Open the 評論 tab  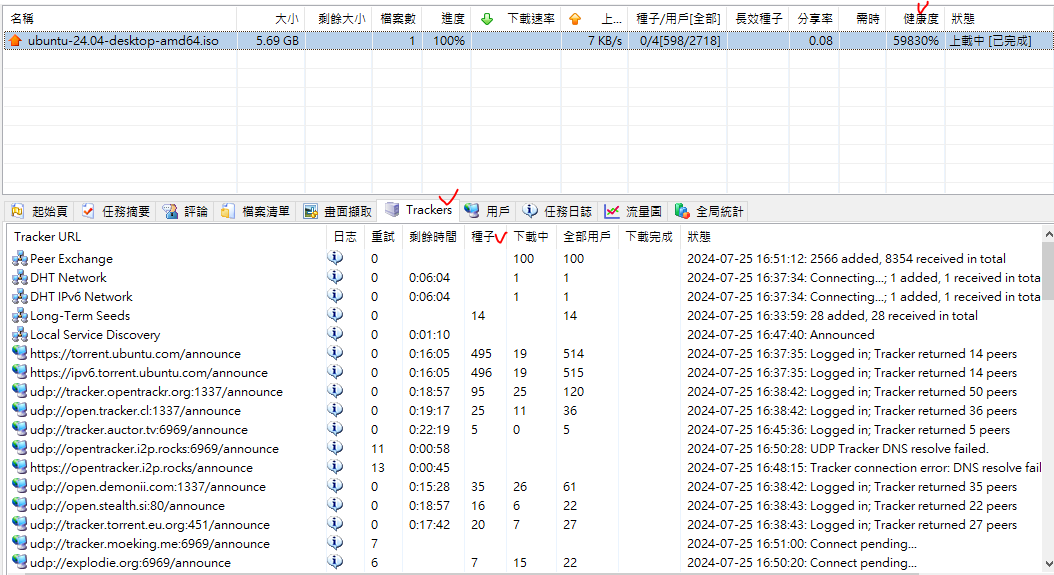pos(186,211)
